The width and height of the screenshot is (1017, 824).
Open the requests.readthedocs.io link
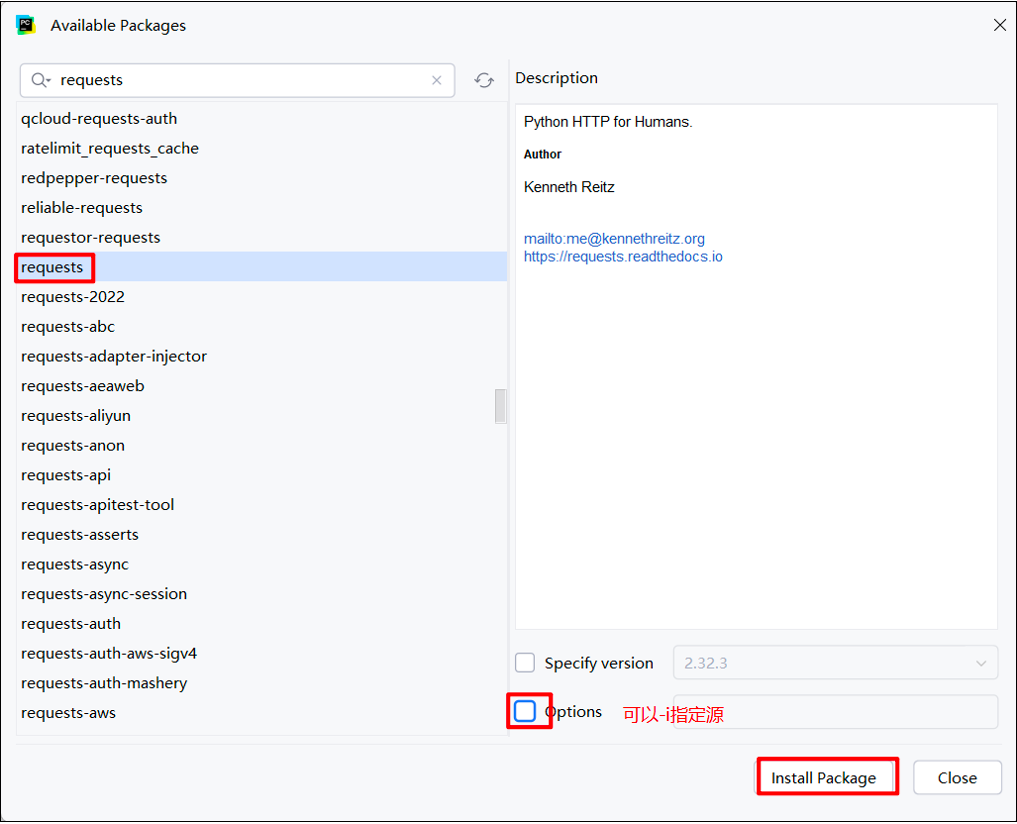(x=623, y=257)
